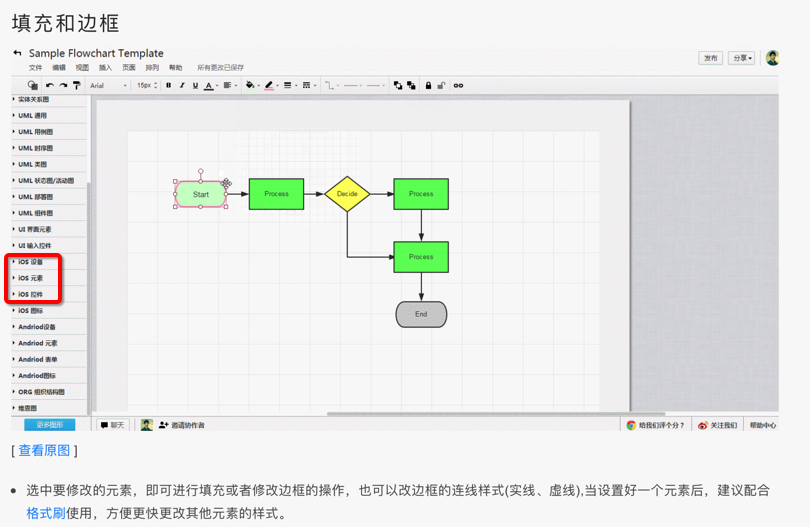Open the line width dropdown
The image size is (810, 527).
click(290, 85)
